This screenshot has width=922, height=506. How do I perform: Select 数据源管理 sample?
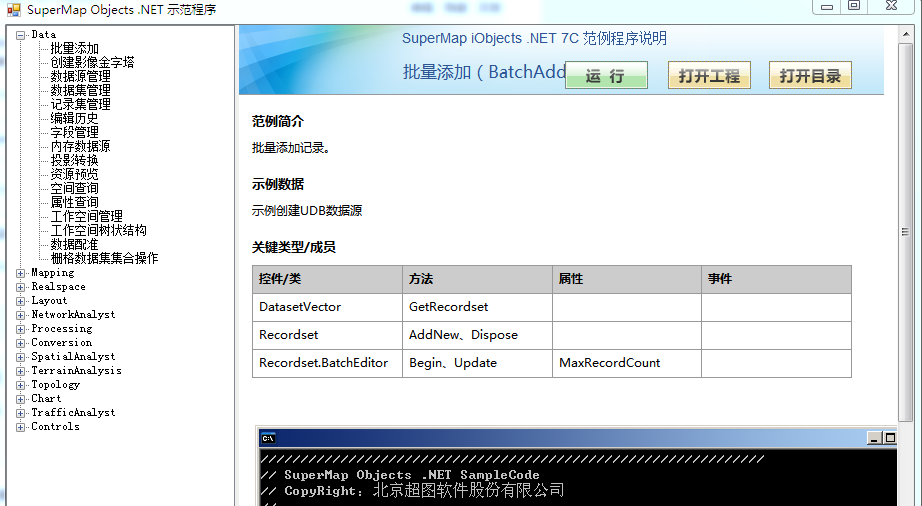tap(81, 76)
